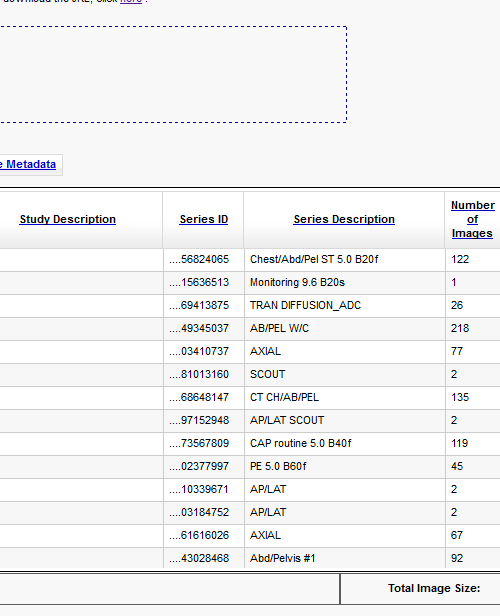Select the AP/LAT SCOUT series row
The image size is (500, 616).
click(250, 420)
